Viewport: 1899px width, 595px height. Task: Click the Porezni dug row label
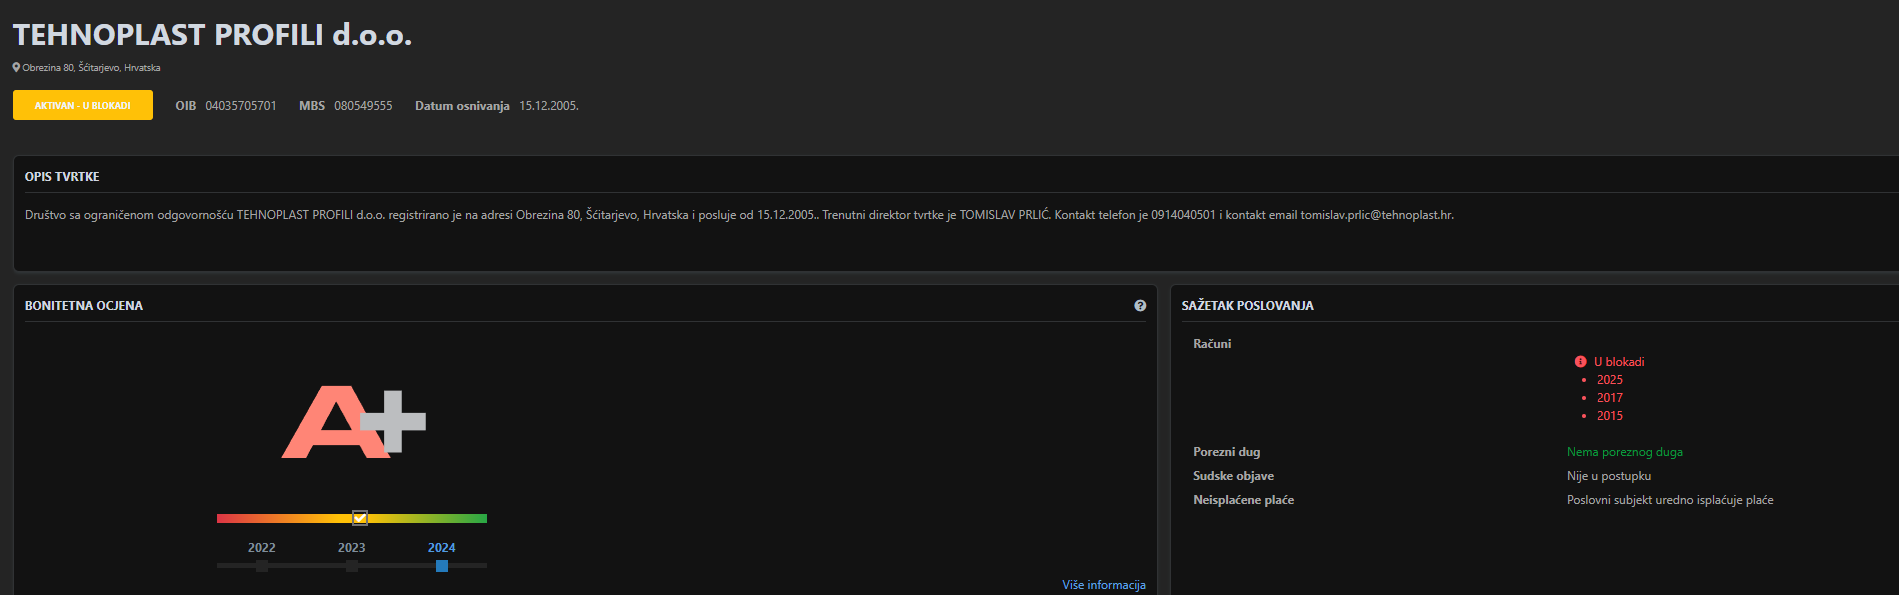pos(1227,452)
